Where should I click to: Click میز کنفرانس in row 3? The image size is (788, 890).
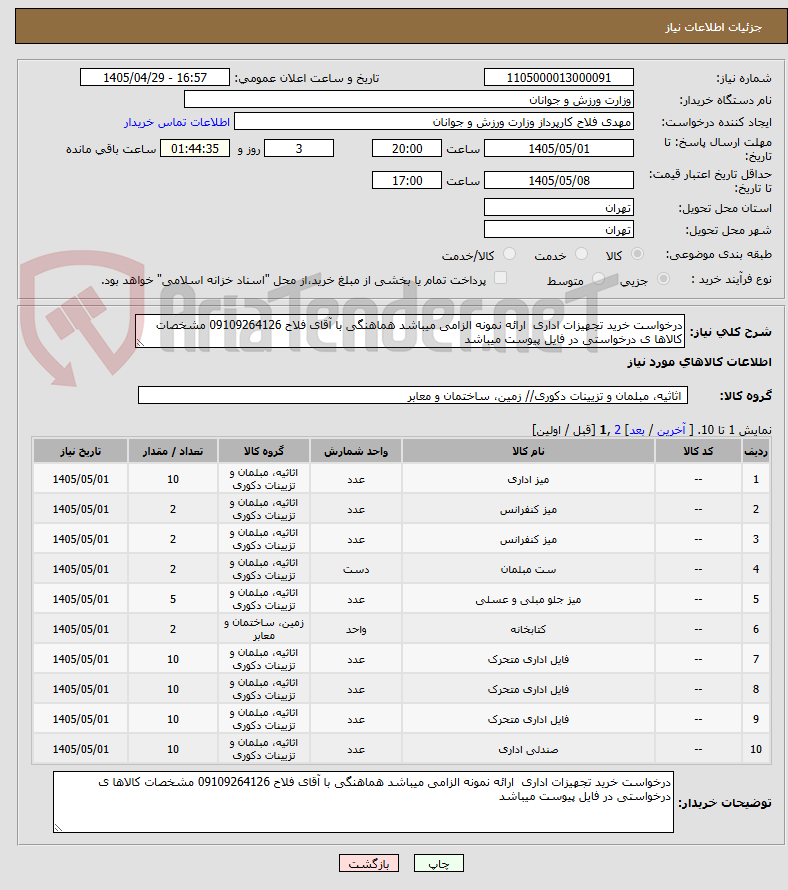coord(528,540)
